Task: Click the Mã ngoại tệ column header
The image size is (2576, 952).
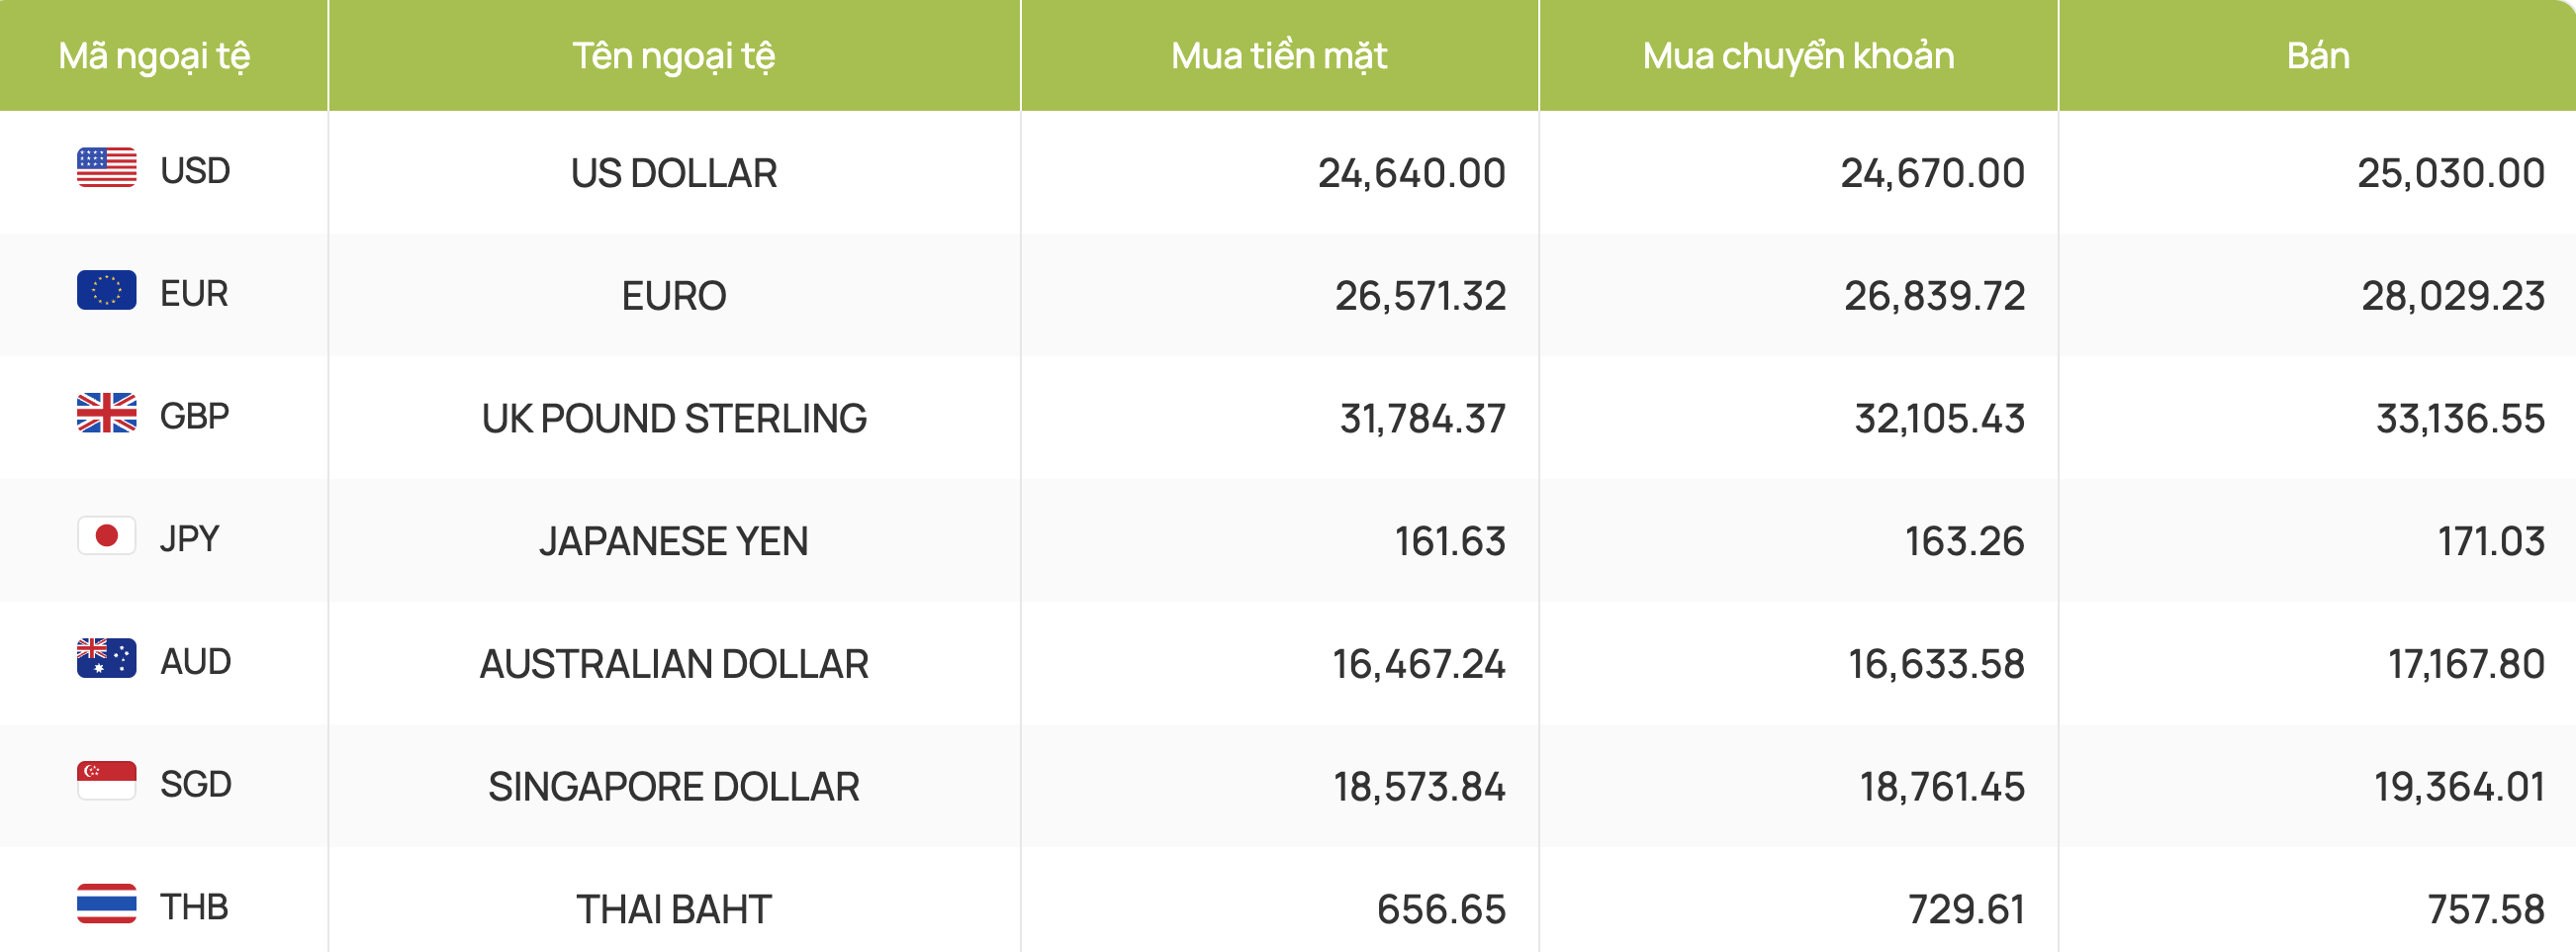Action: pyautogui.click(x=154, y=56)
